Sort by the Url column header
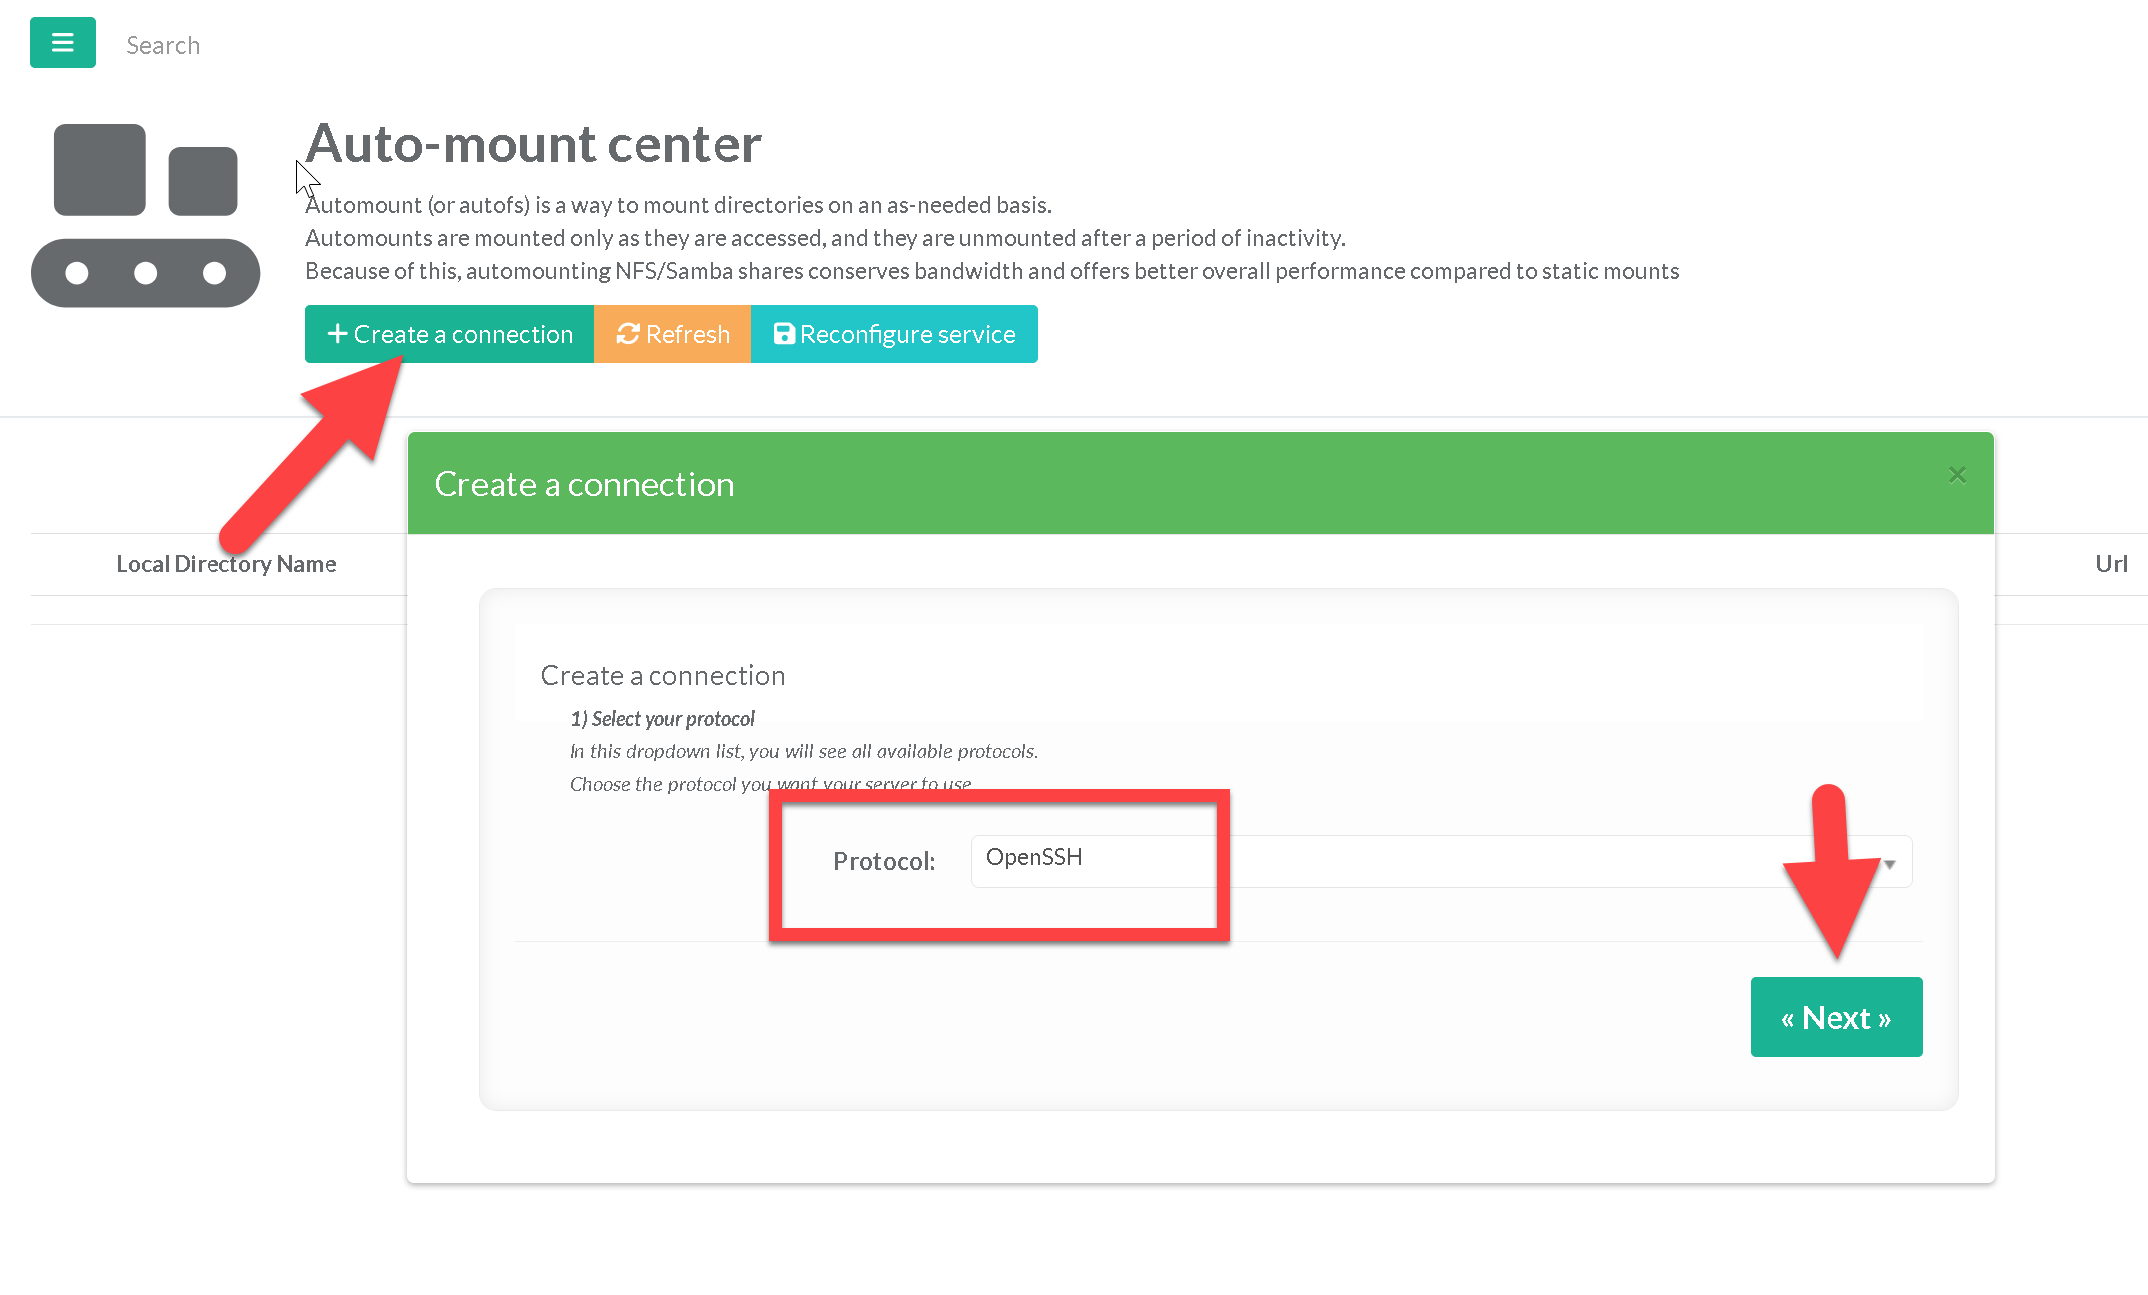The height and width of the screenshot is (1295, 2148). click(2110, 564)
